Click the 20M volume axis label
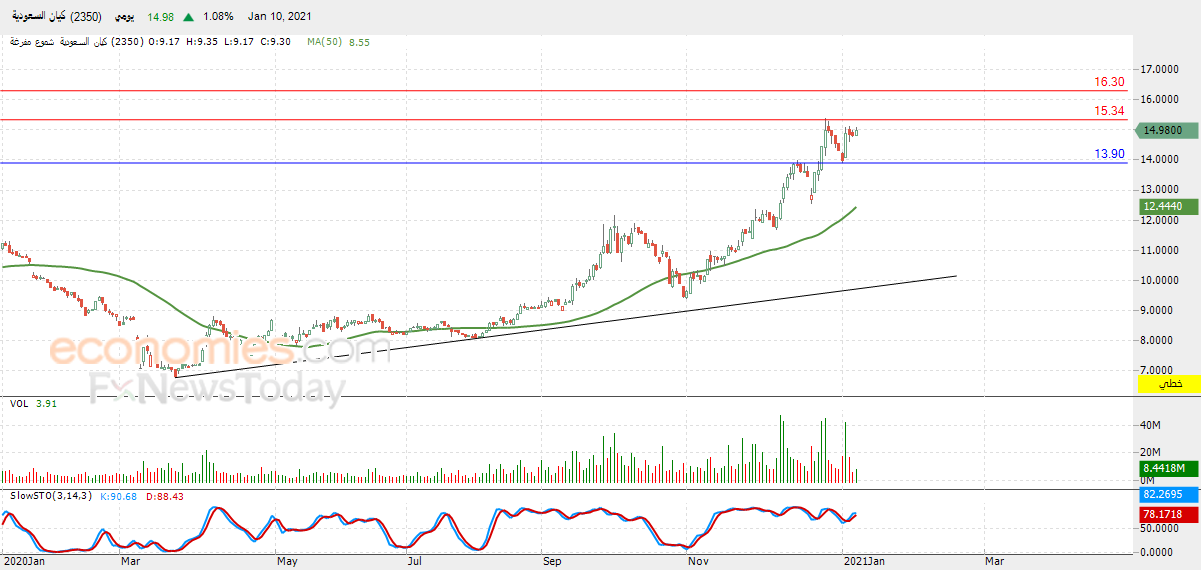The height and width of the screenshot is (570, 1201). click(x=1150, y=451)
